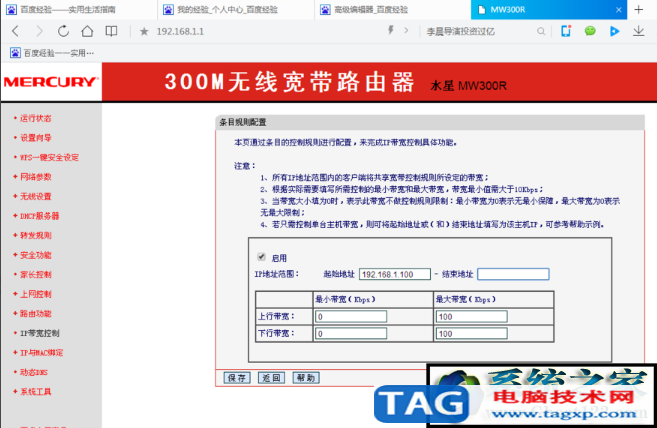Open the green WeChat icon

pyautogui.click(x=590, y=31)
